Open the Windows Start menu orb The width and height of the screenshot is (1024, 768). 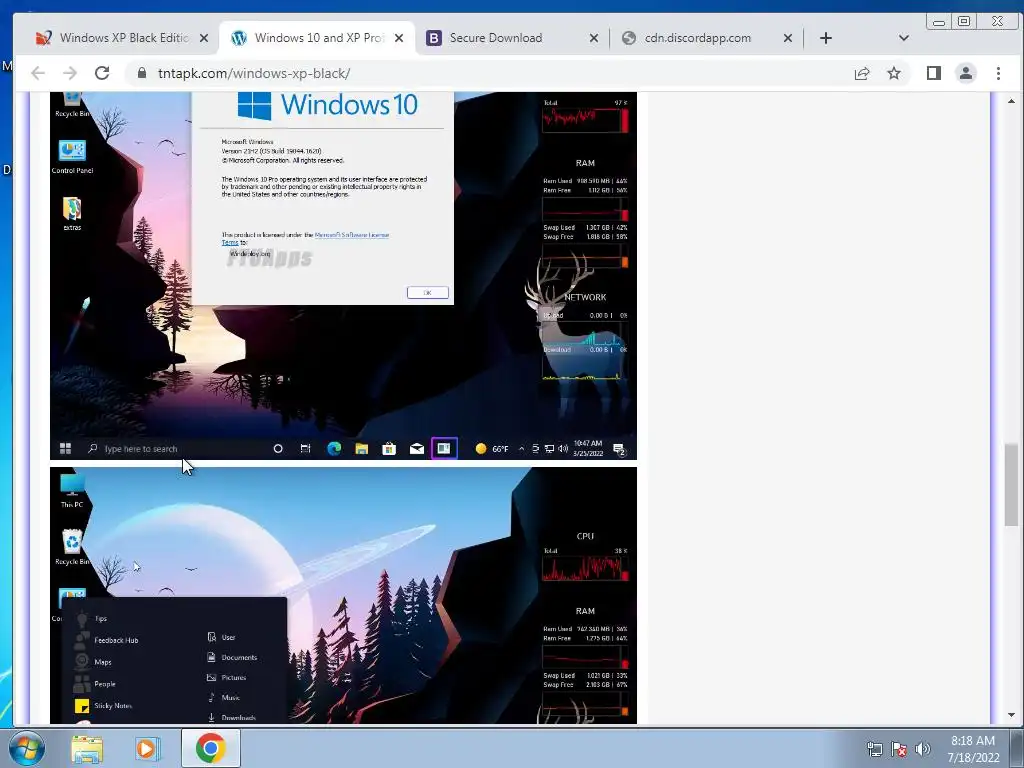point(26,748)
